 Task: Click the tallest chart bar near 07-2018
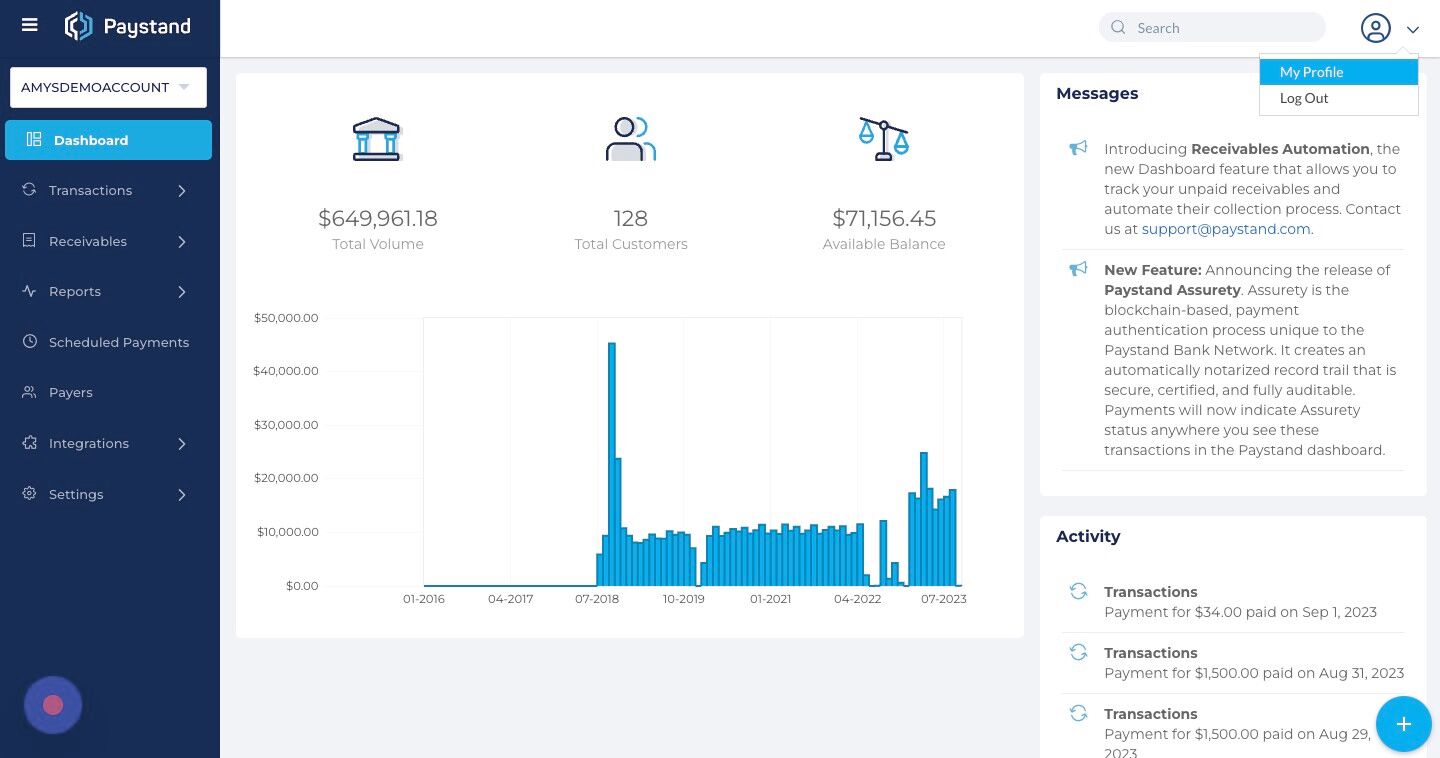612,464
